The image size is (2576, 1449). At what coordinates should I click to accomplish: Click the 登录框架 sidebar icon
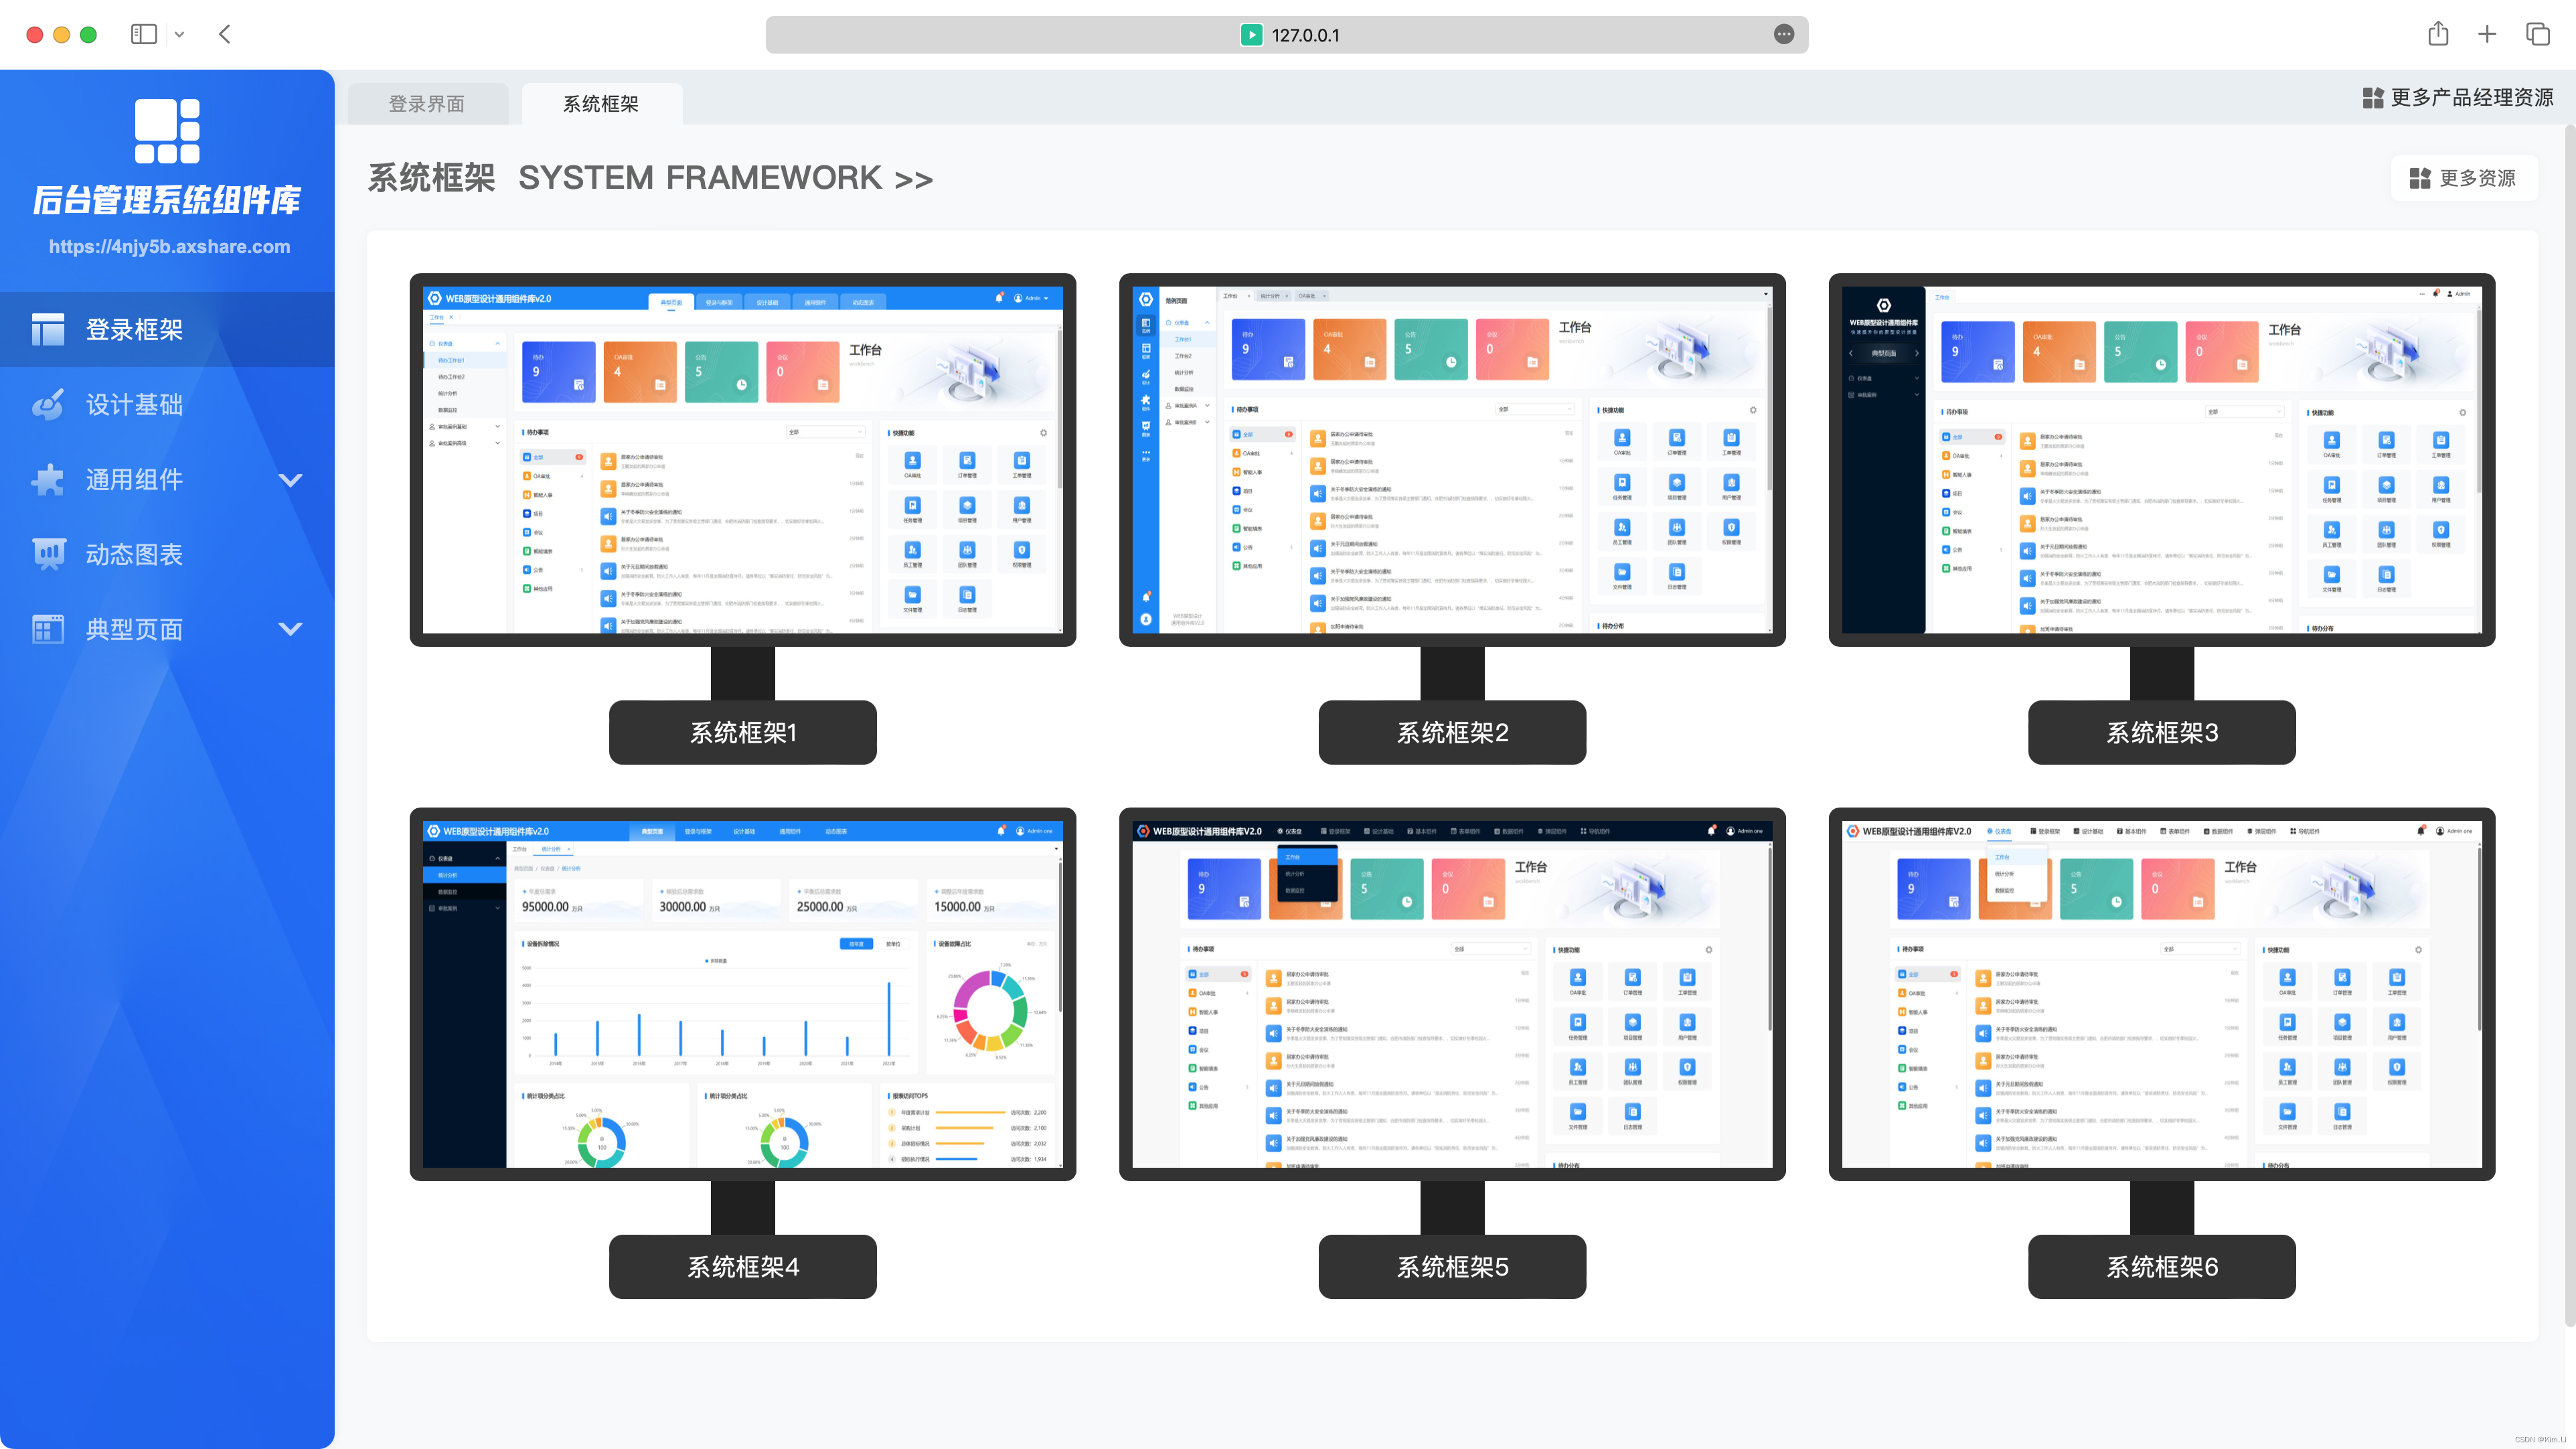48,329
